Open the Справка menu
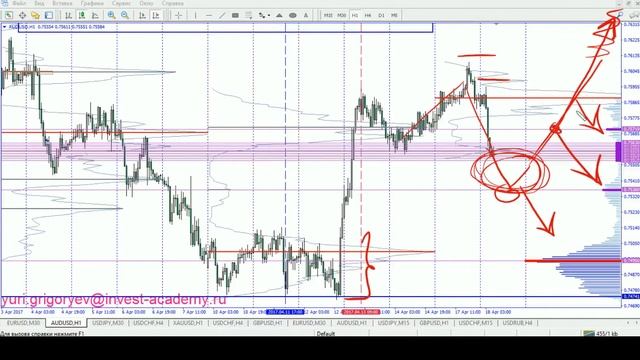Viewport: 640px width, 360px height. [173, 3]
